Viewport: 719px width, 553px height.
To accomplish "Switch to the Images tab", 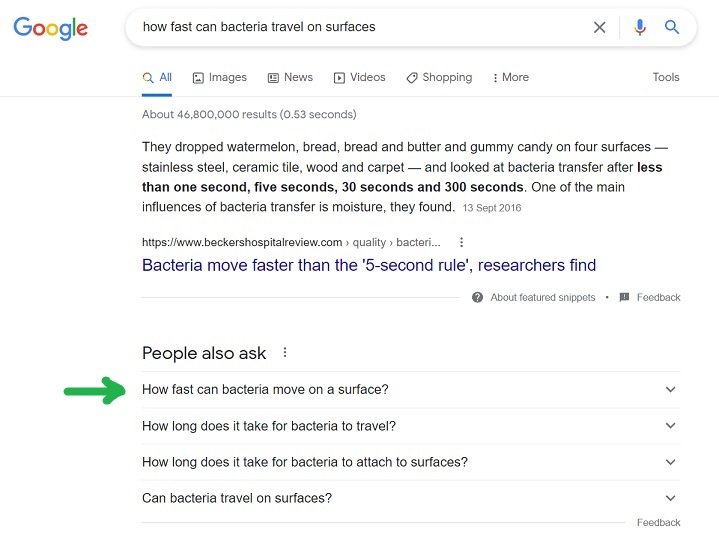I will [x=220, y=77].
